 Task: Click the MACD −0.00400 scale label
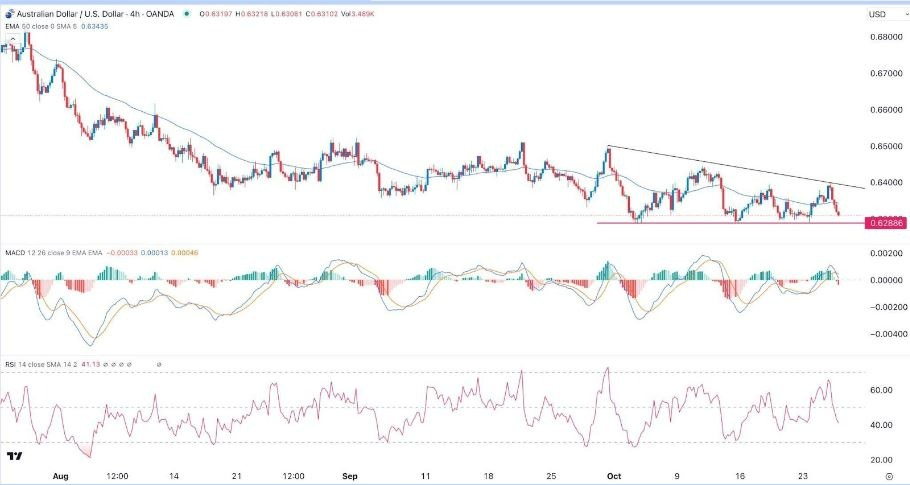click(887, 334)
